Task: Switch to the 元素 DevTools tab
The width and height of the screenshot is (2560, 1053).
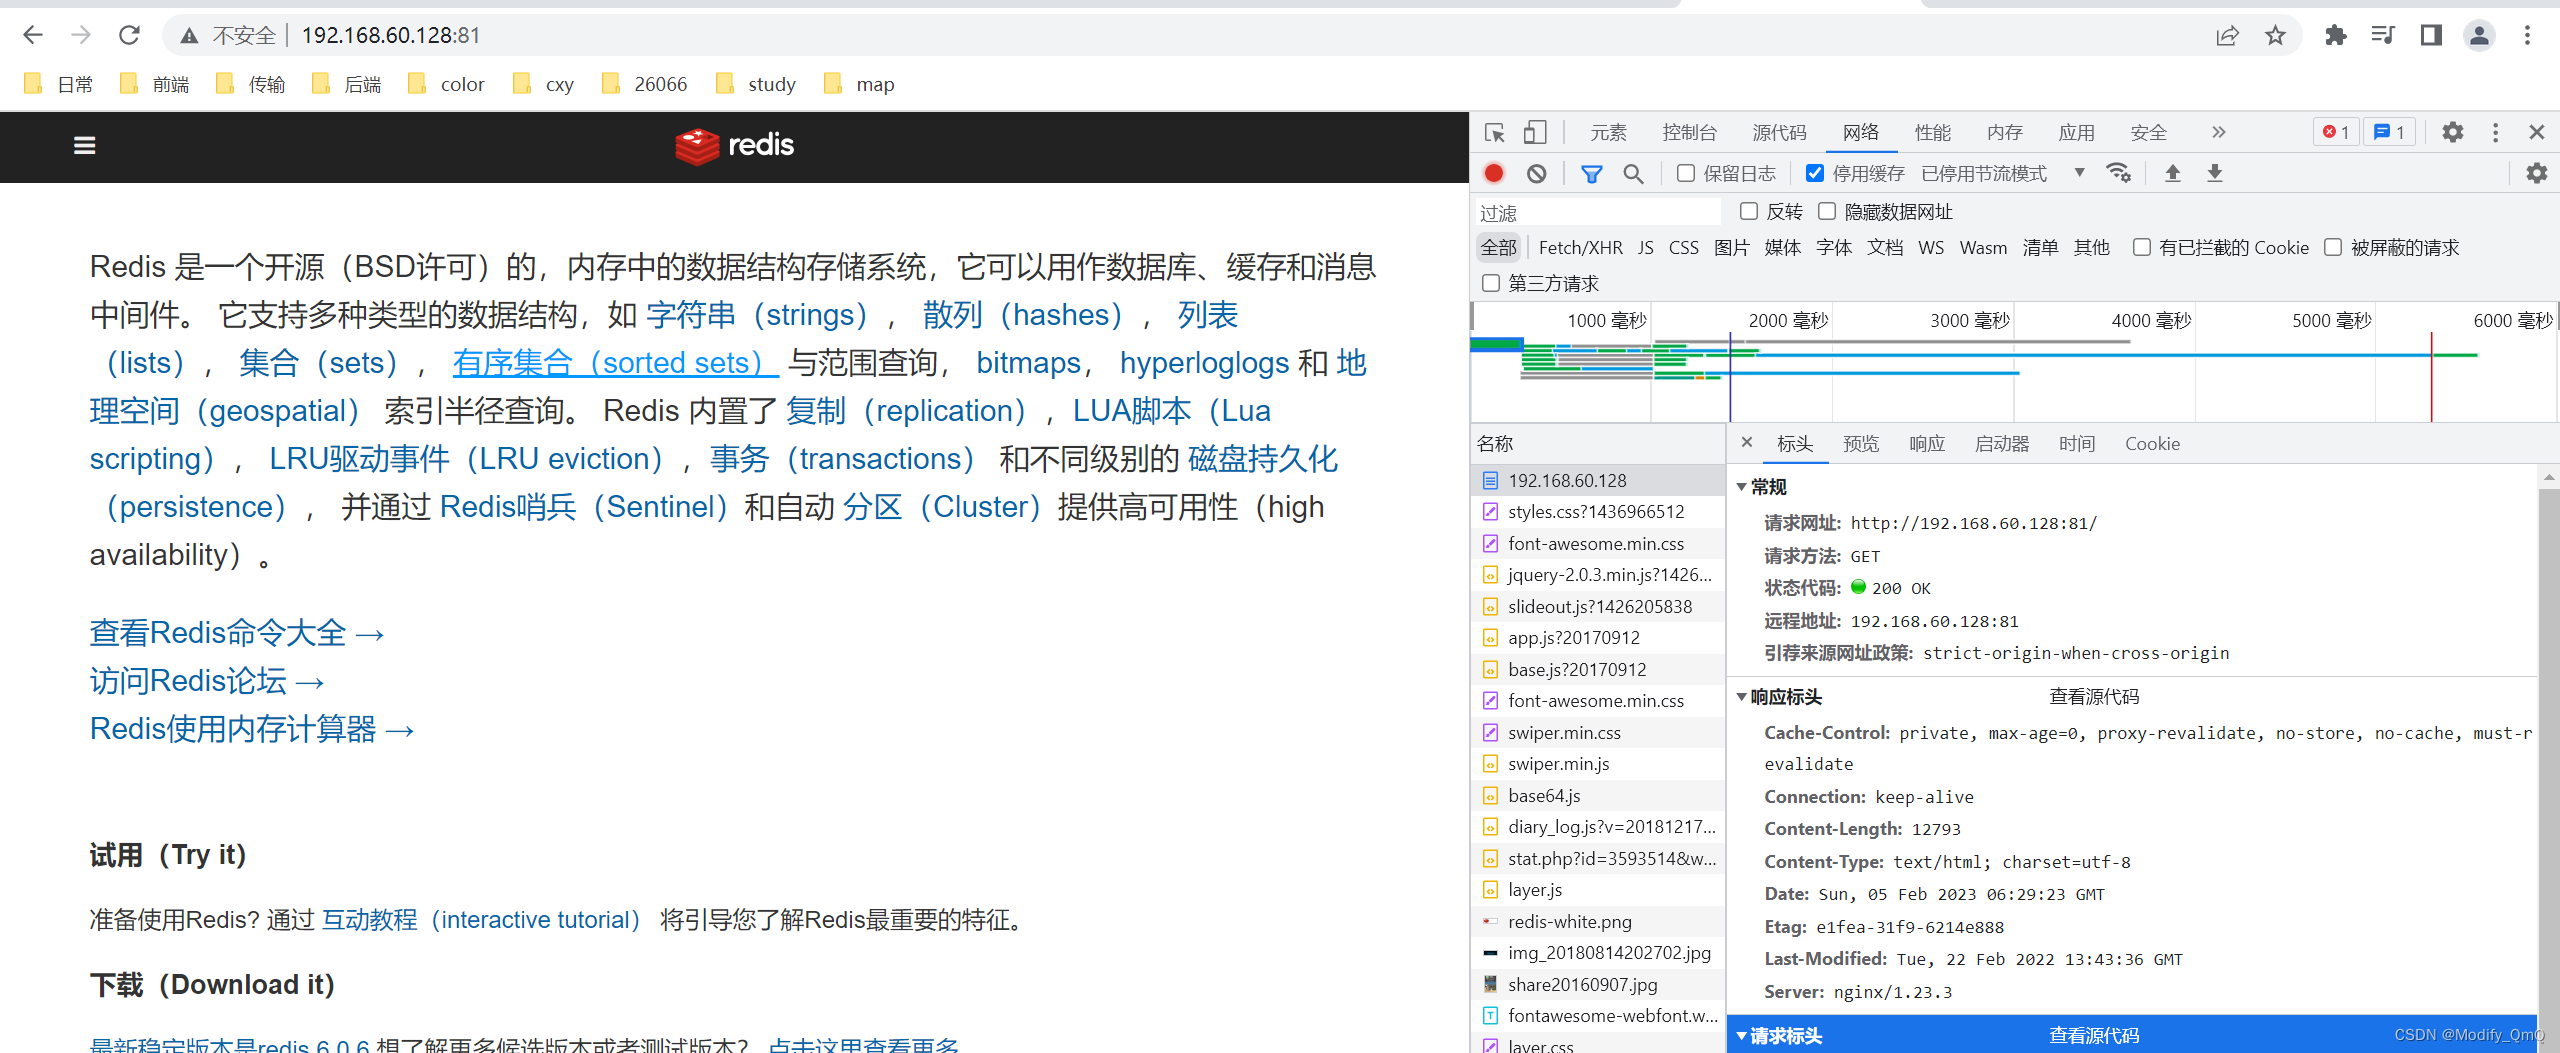Action: click(1609, 132)
